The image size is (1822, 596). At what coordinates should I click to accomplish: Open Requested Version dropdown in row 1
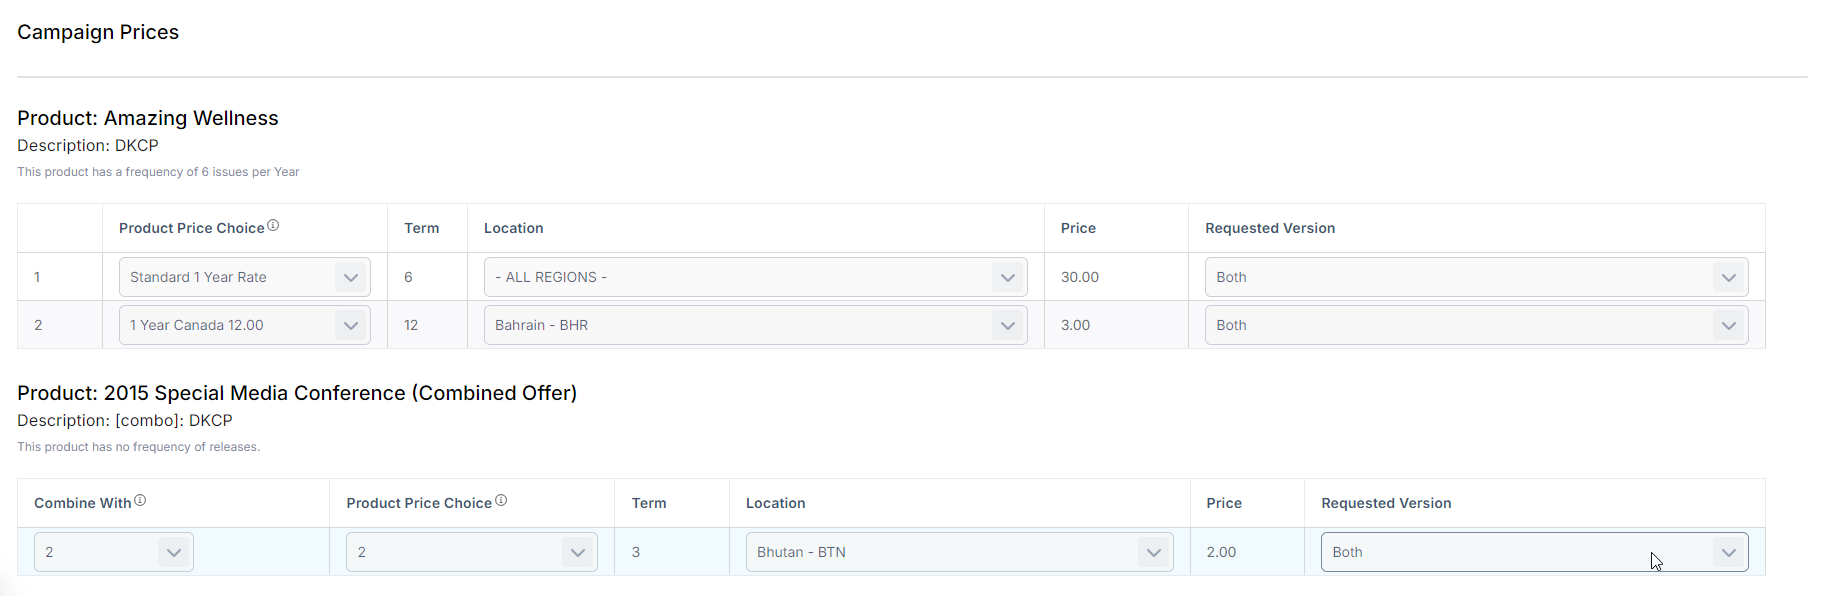[1475, 277]
